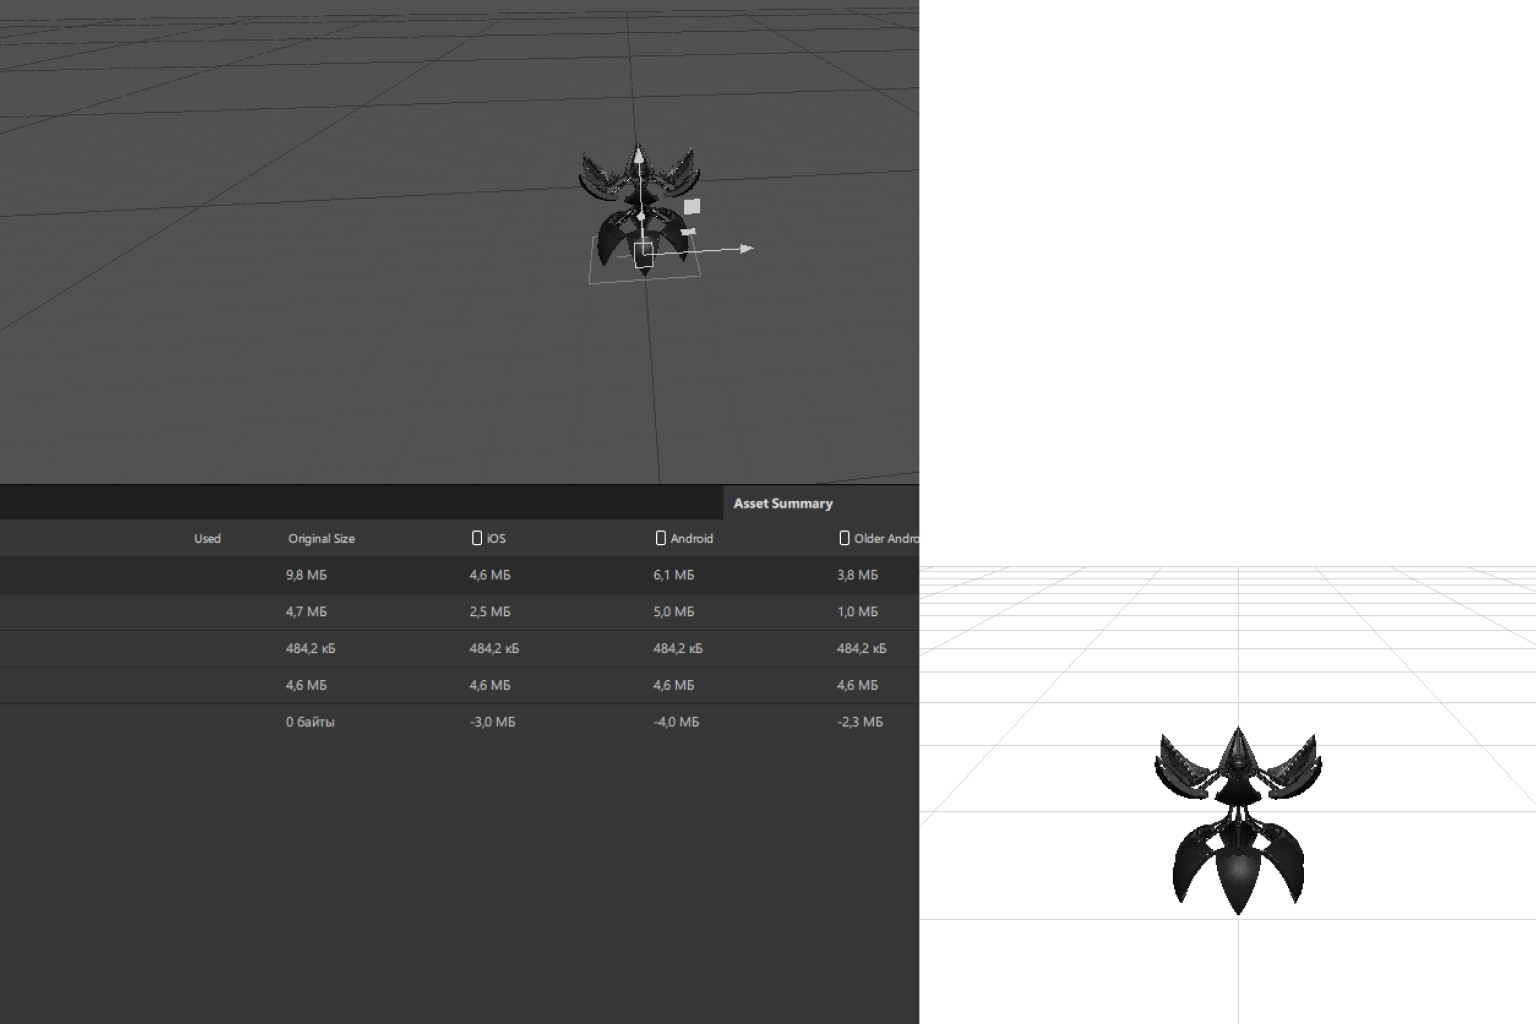Image resolution: width=1536 pixels, height=1024 pixels.
Task: Click the Older Android device icon
Action: click(844, 538)
